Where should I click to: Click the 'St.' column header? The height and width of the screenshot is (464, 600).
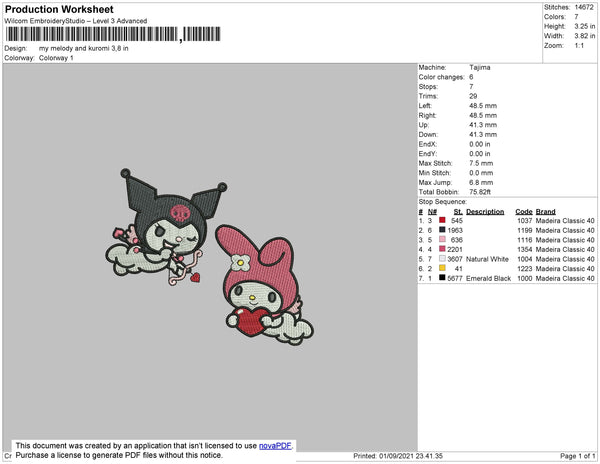click(458, 212)
